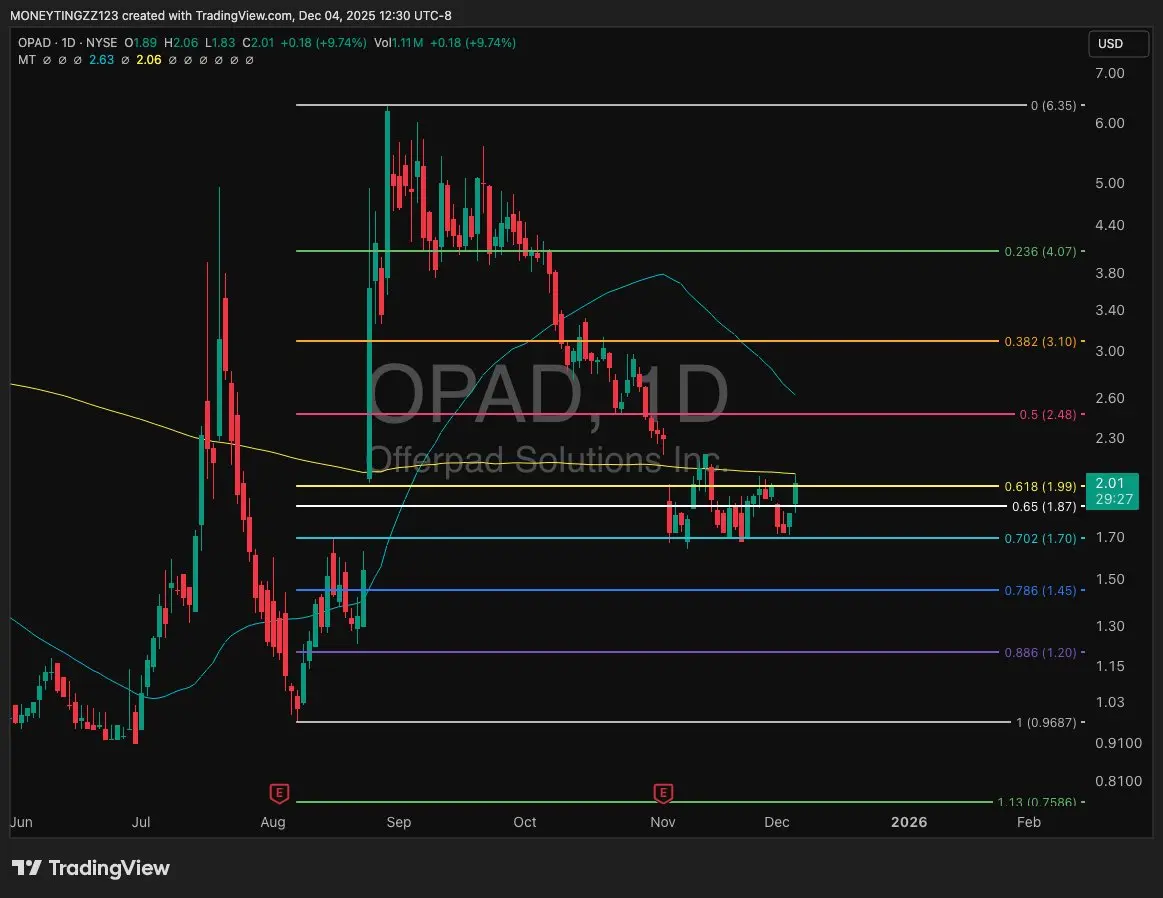Click the 2.30 price axis label
The height and width of the screenshot is (898, 1163).
[1110, 438]
